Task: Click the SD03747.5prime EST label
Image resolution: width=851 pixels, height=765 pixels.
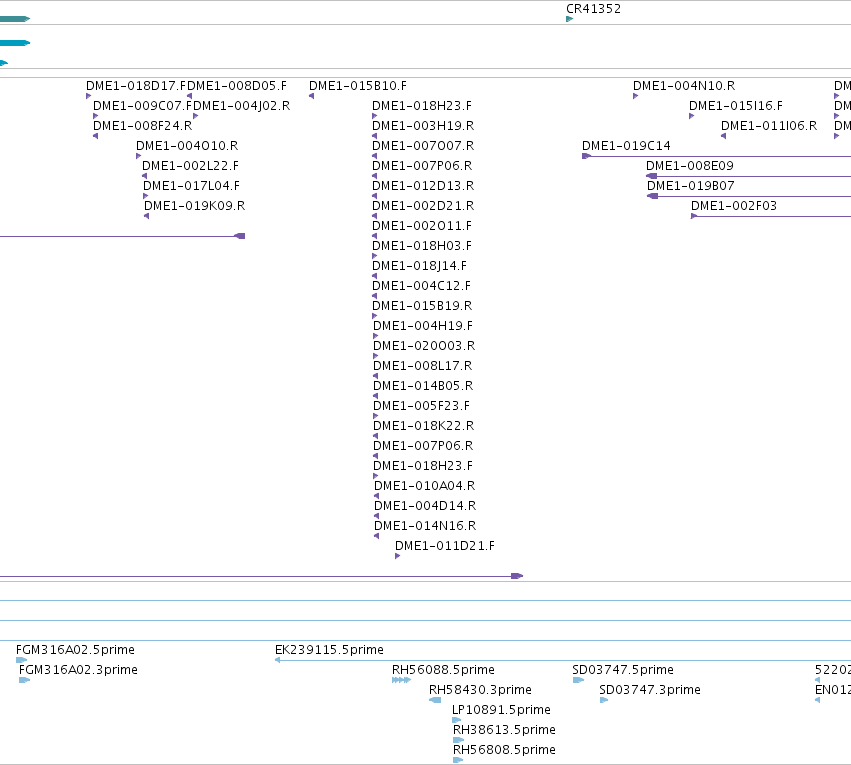Action: pyautogui.click(x=623, y=670)
